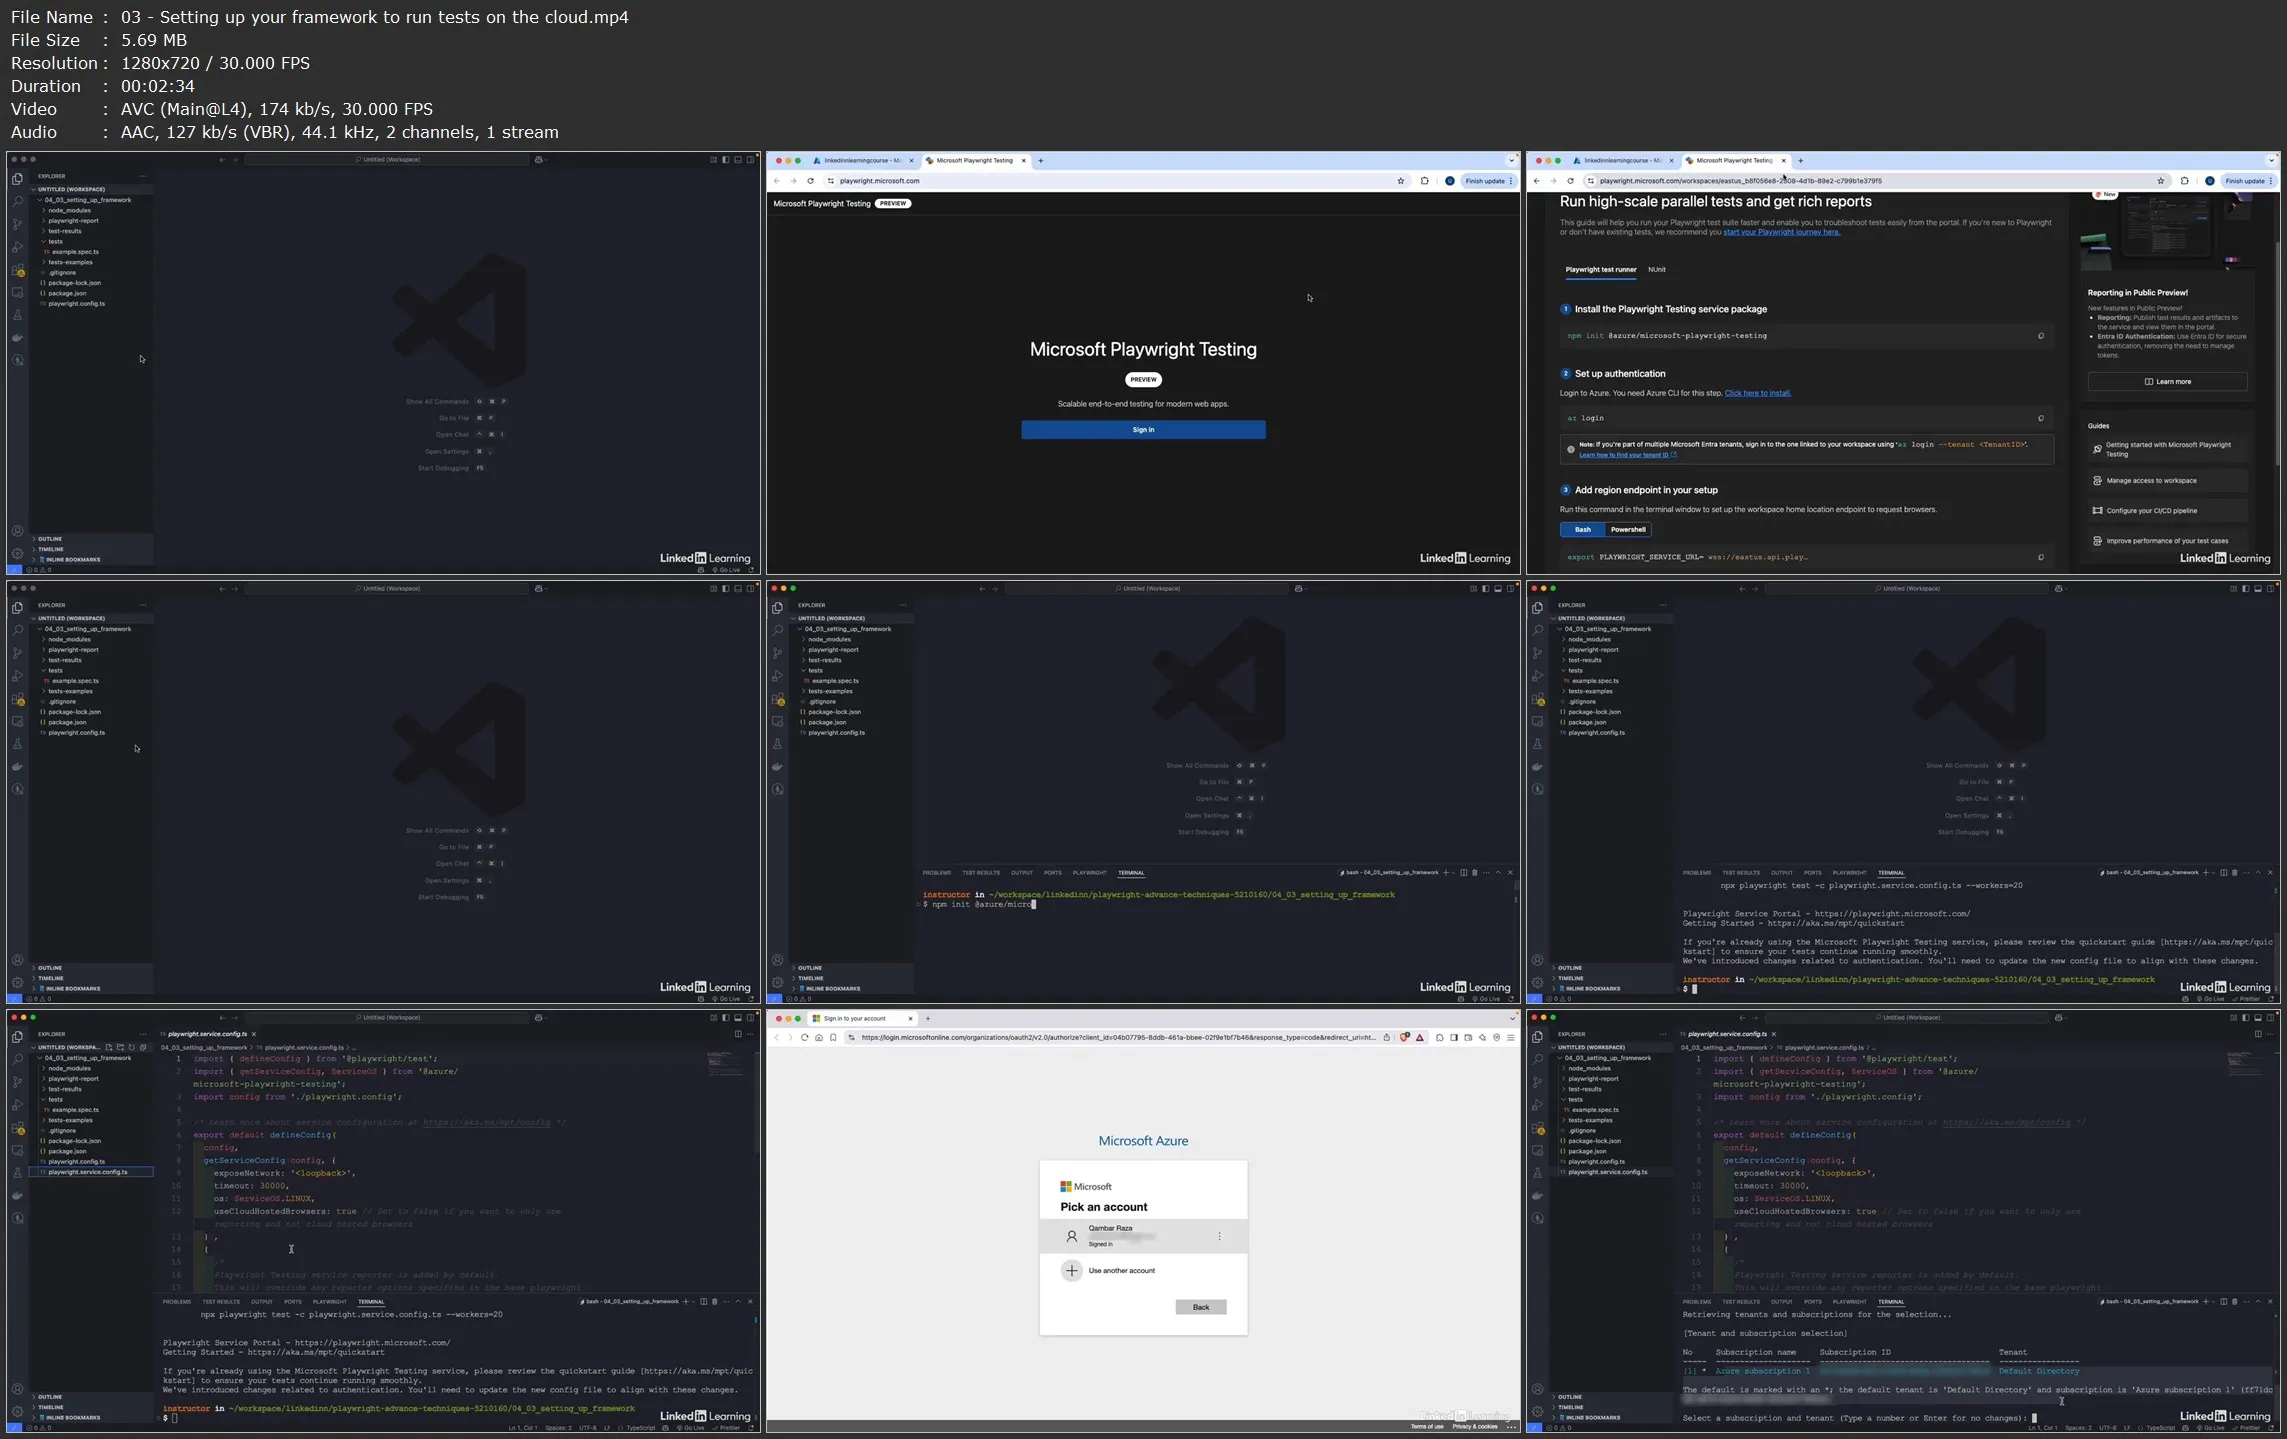
Task: Open terminal launch profile dropdown in bottom-left frame
Action: [693, 1302]
